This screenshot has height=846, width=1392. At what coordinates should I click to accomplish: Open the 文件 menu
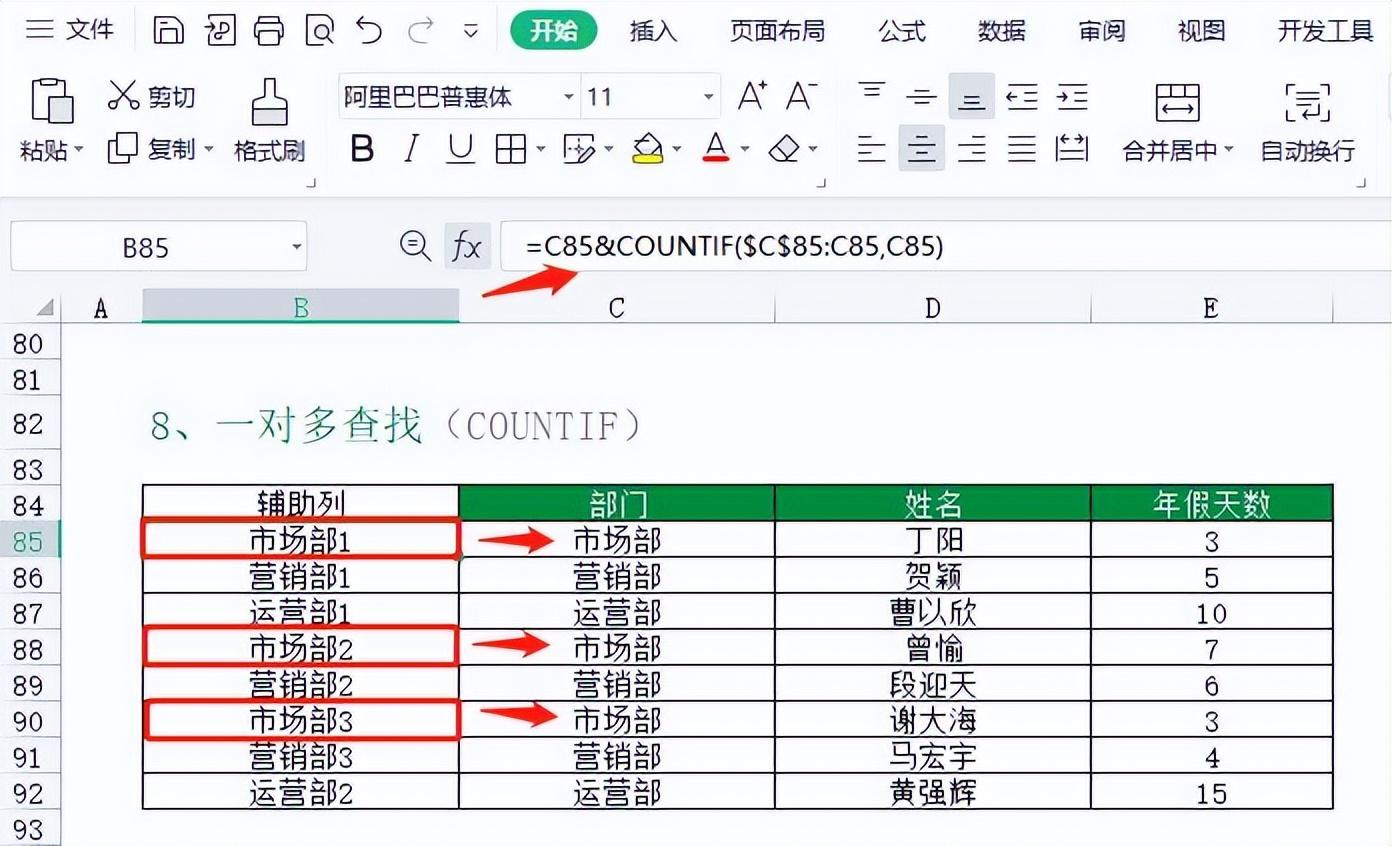(70, 30)
